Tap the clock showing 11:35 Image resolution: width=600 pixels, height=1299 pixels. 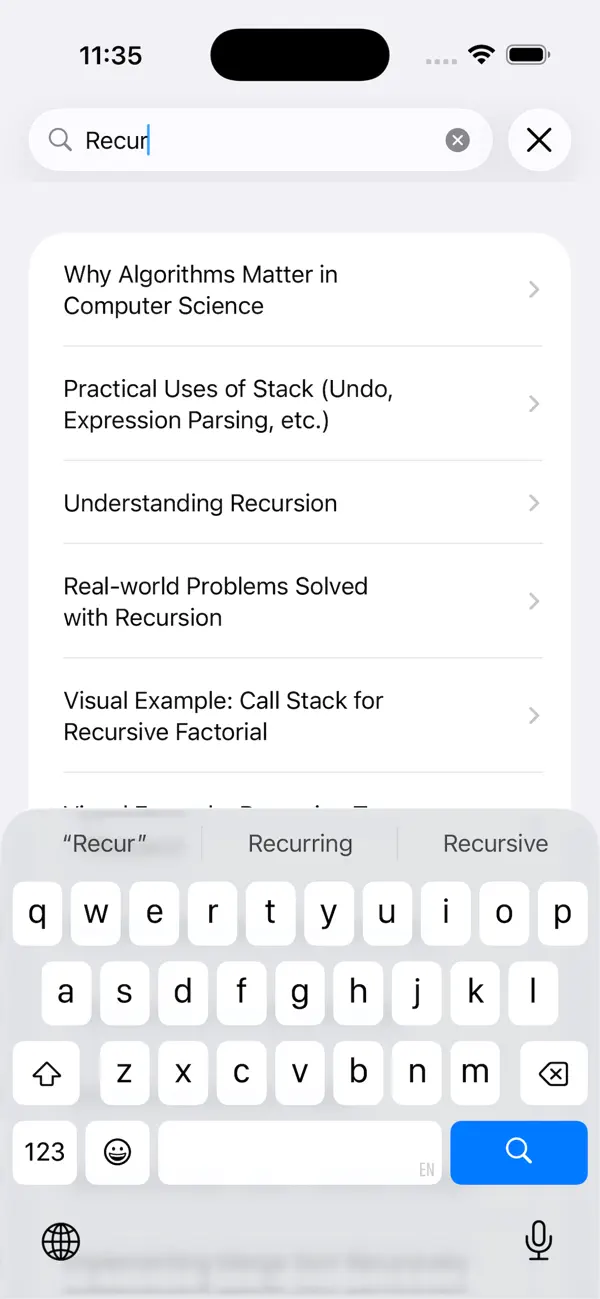110,55
